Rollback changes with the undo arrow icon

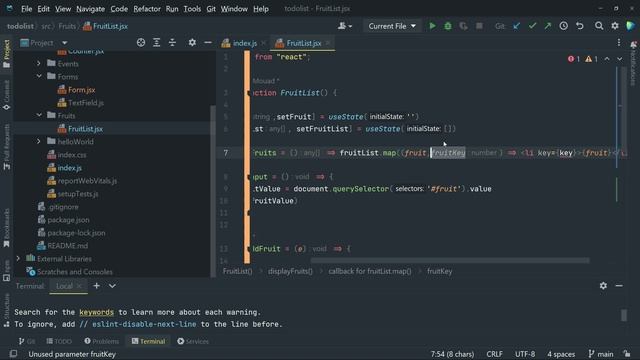click(580, 26)
